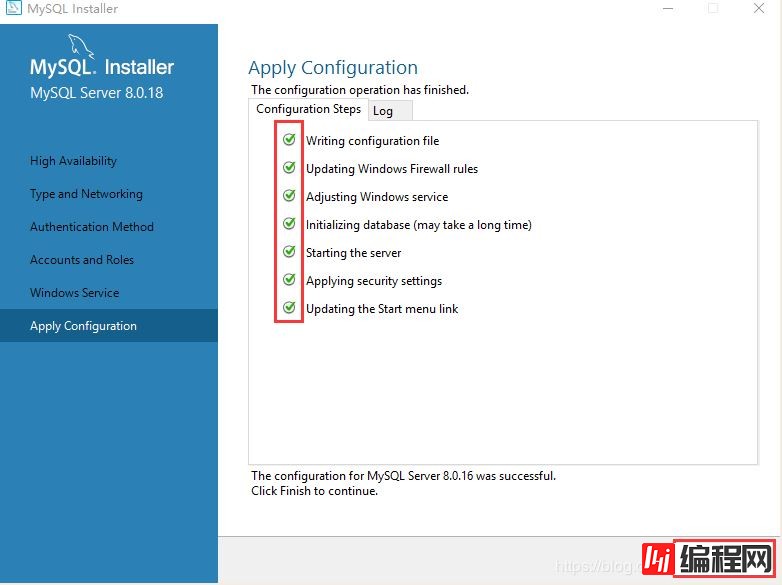Screen dimensions: 782x585
Task: Click the green check beside Applying security settings
Action: 289,279
